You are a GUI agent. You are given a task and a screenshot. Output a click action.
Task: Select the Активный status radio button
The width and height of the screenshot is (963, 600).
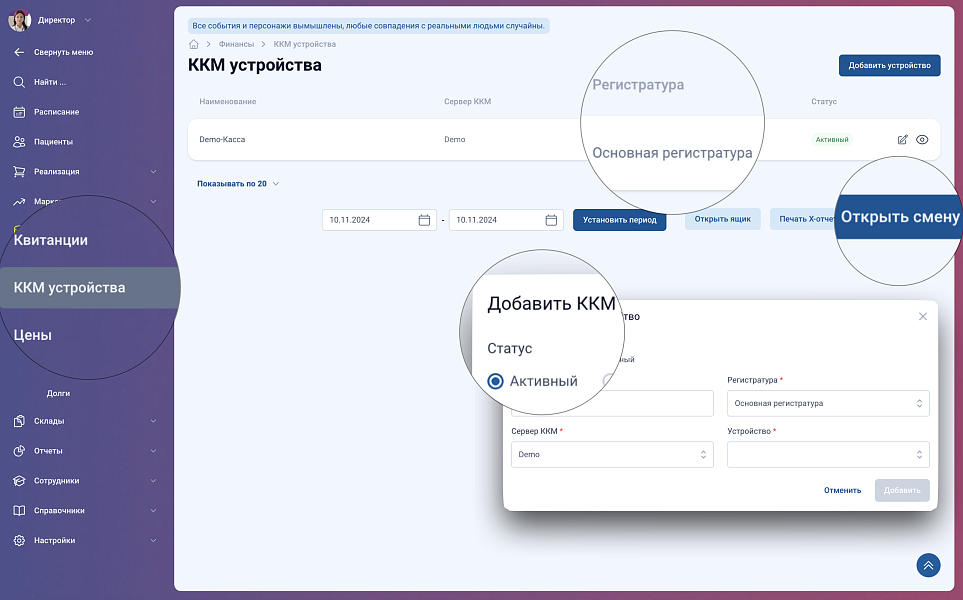click(x=495, y=381)
